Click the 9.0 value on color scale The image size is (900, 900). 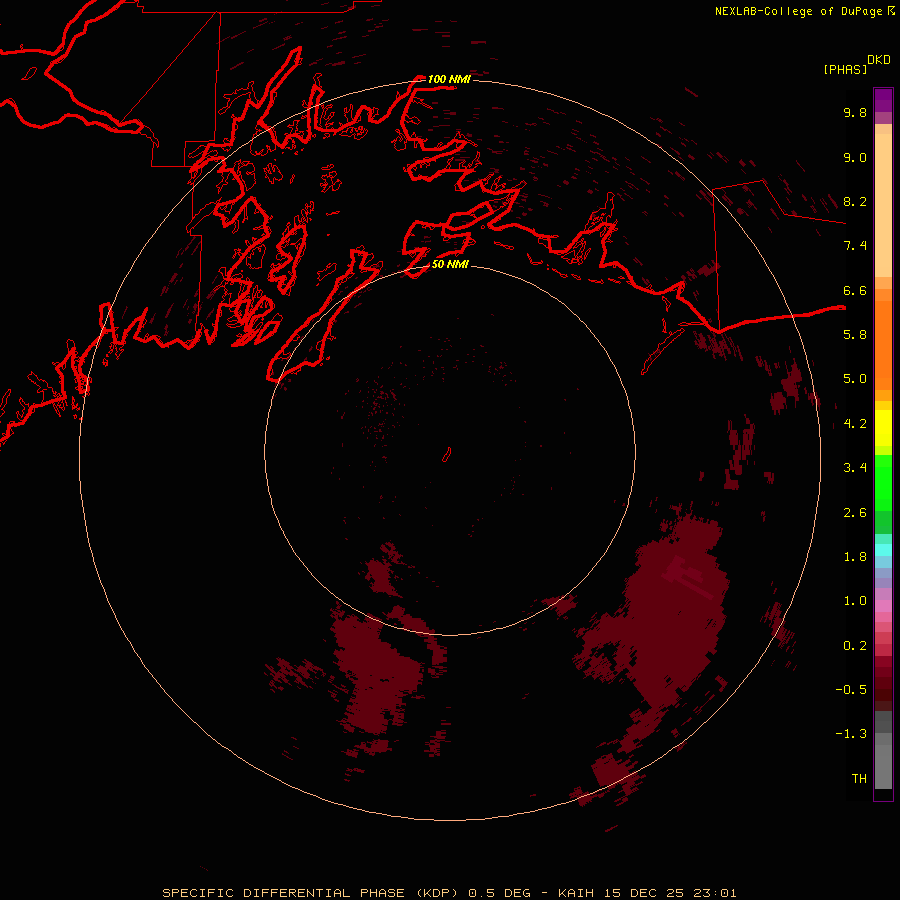[855, 157]
